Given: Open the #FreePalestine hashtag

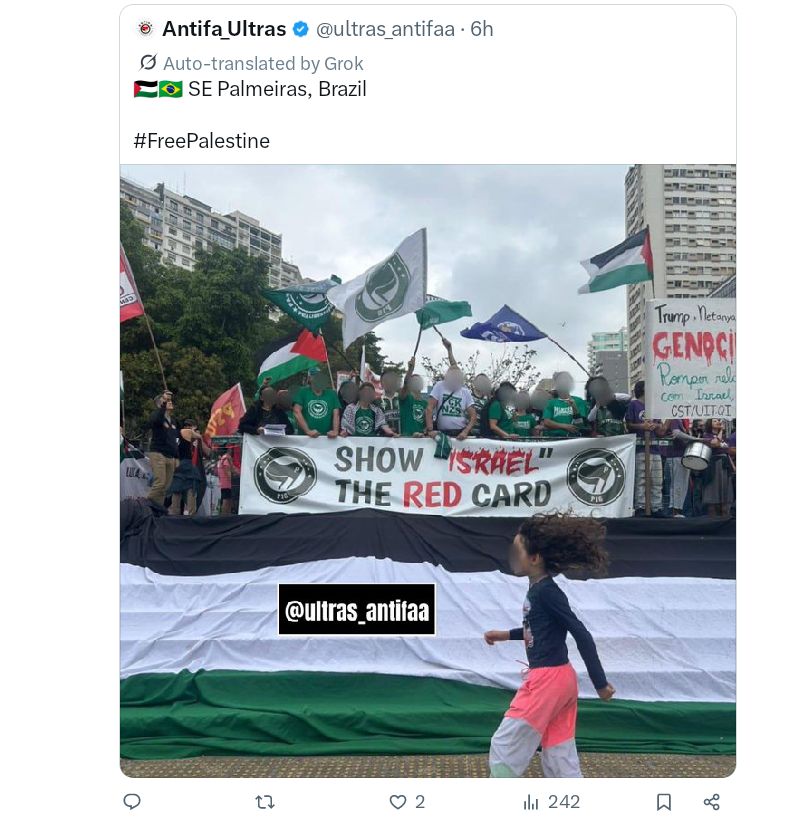Looking at the screenshot, I should coord(202,141).
